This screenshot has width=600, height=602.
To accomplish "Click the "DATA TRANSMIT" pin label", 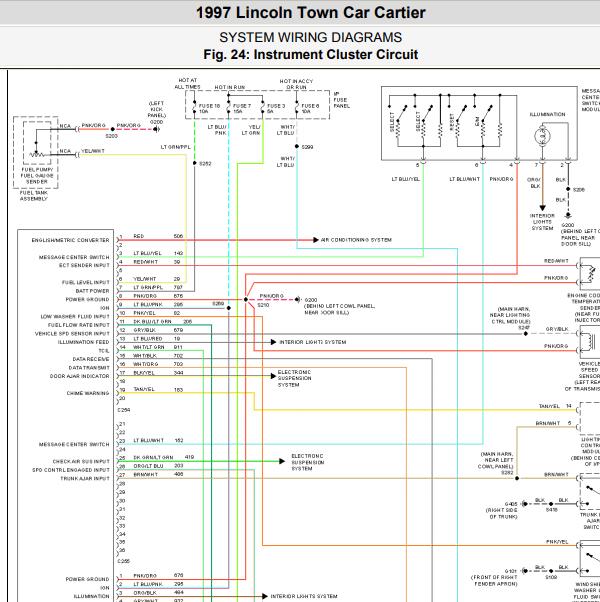I will click(x=89, y=368).
